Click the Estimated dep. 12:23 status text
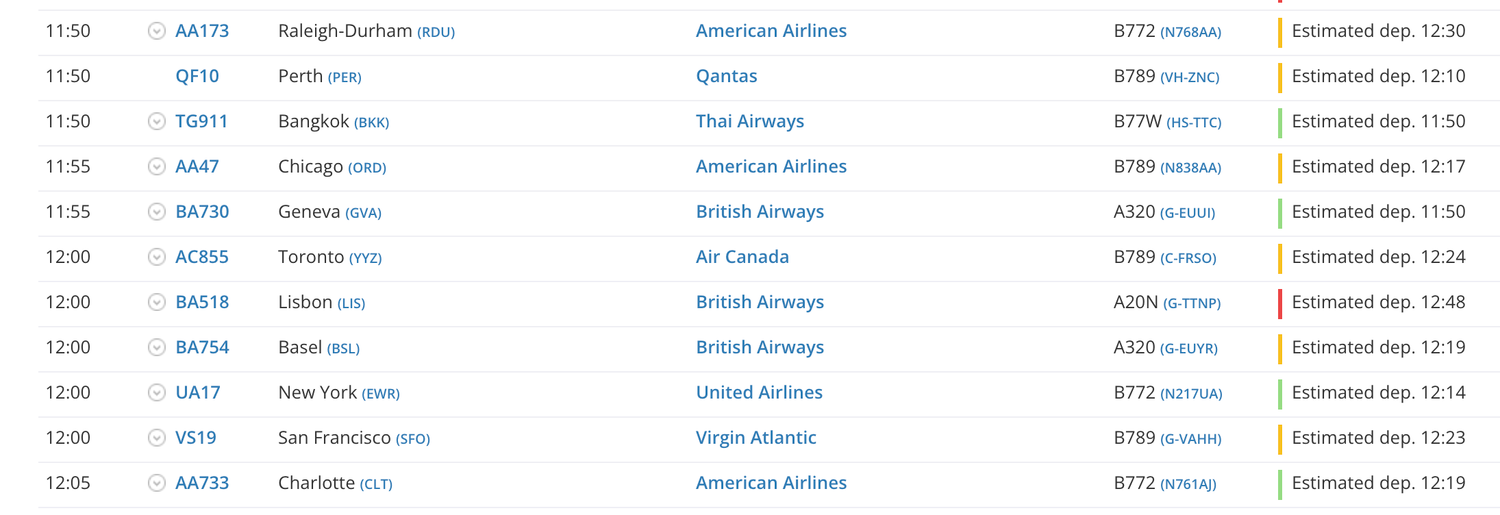1500x515 pixels. pos(1378,438)
